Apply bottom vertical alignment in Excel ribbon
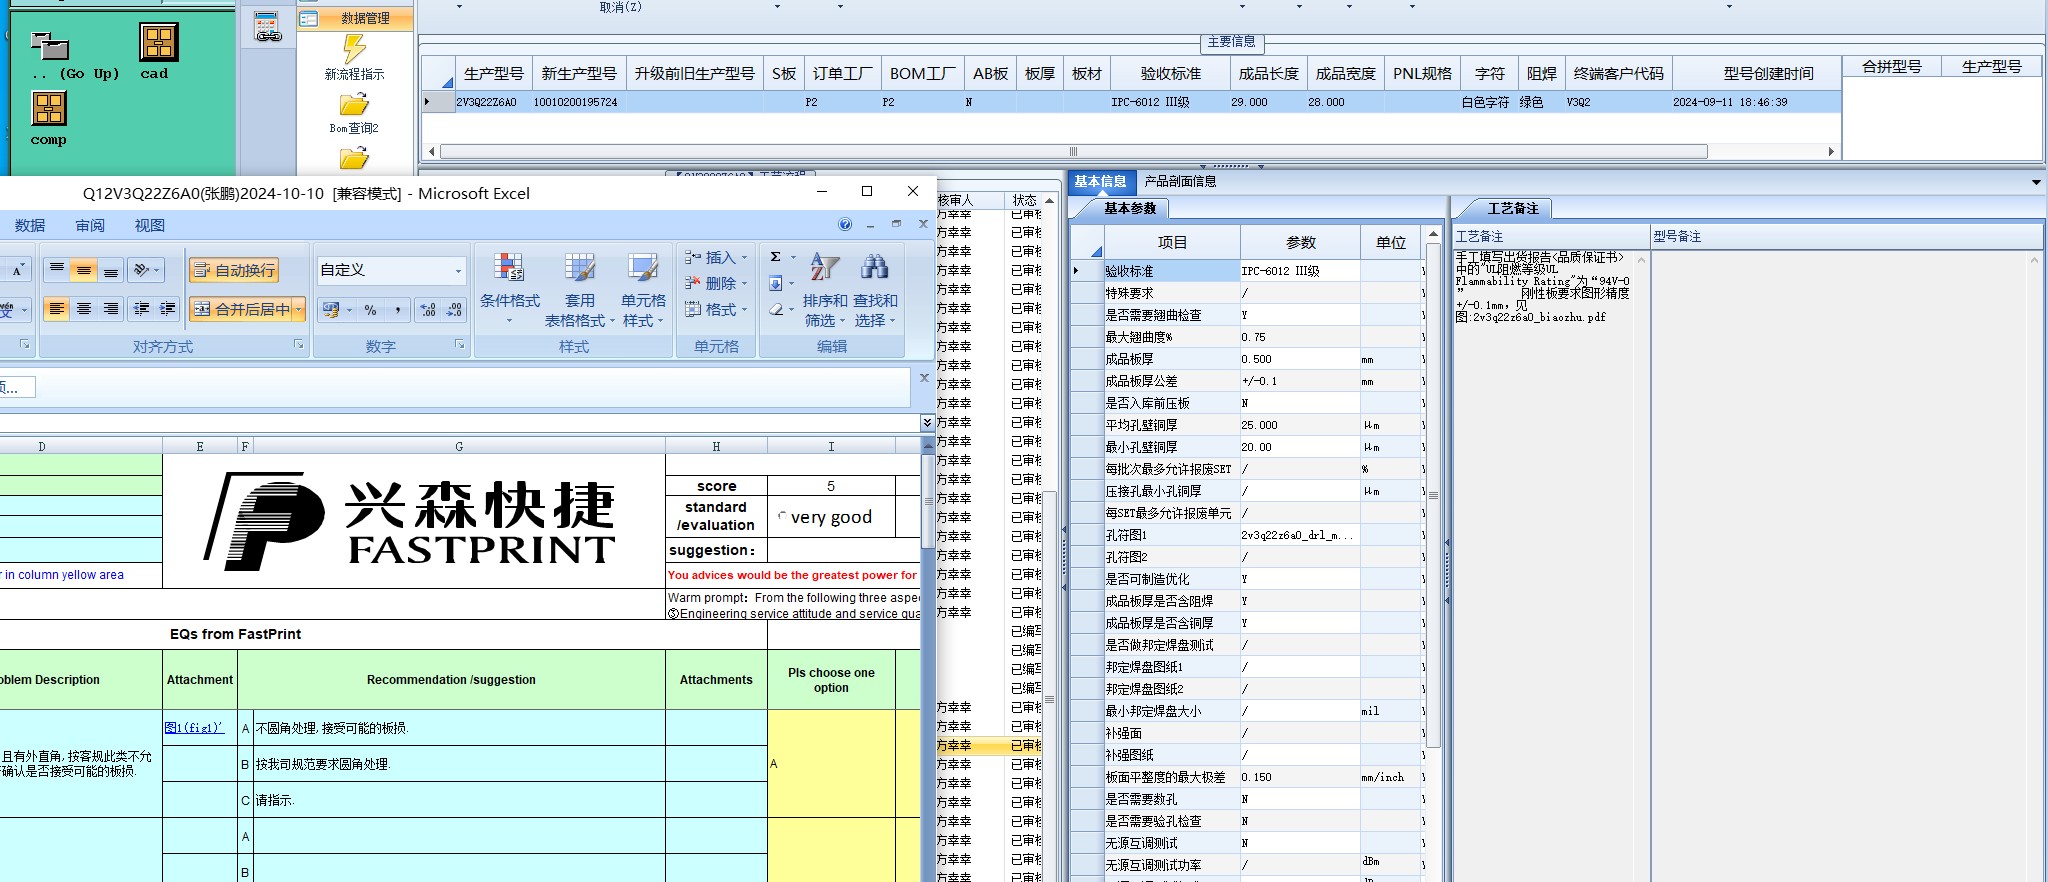The height and width of the screenshot is (882, 2048). 111,270
